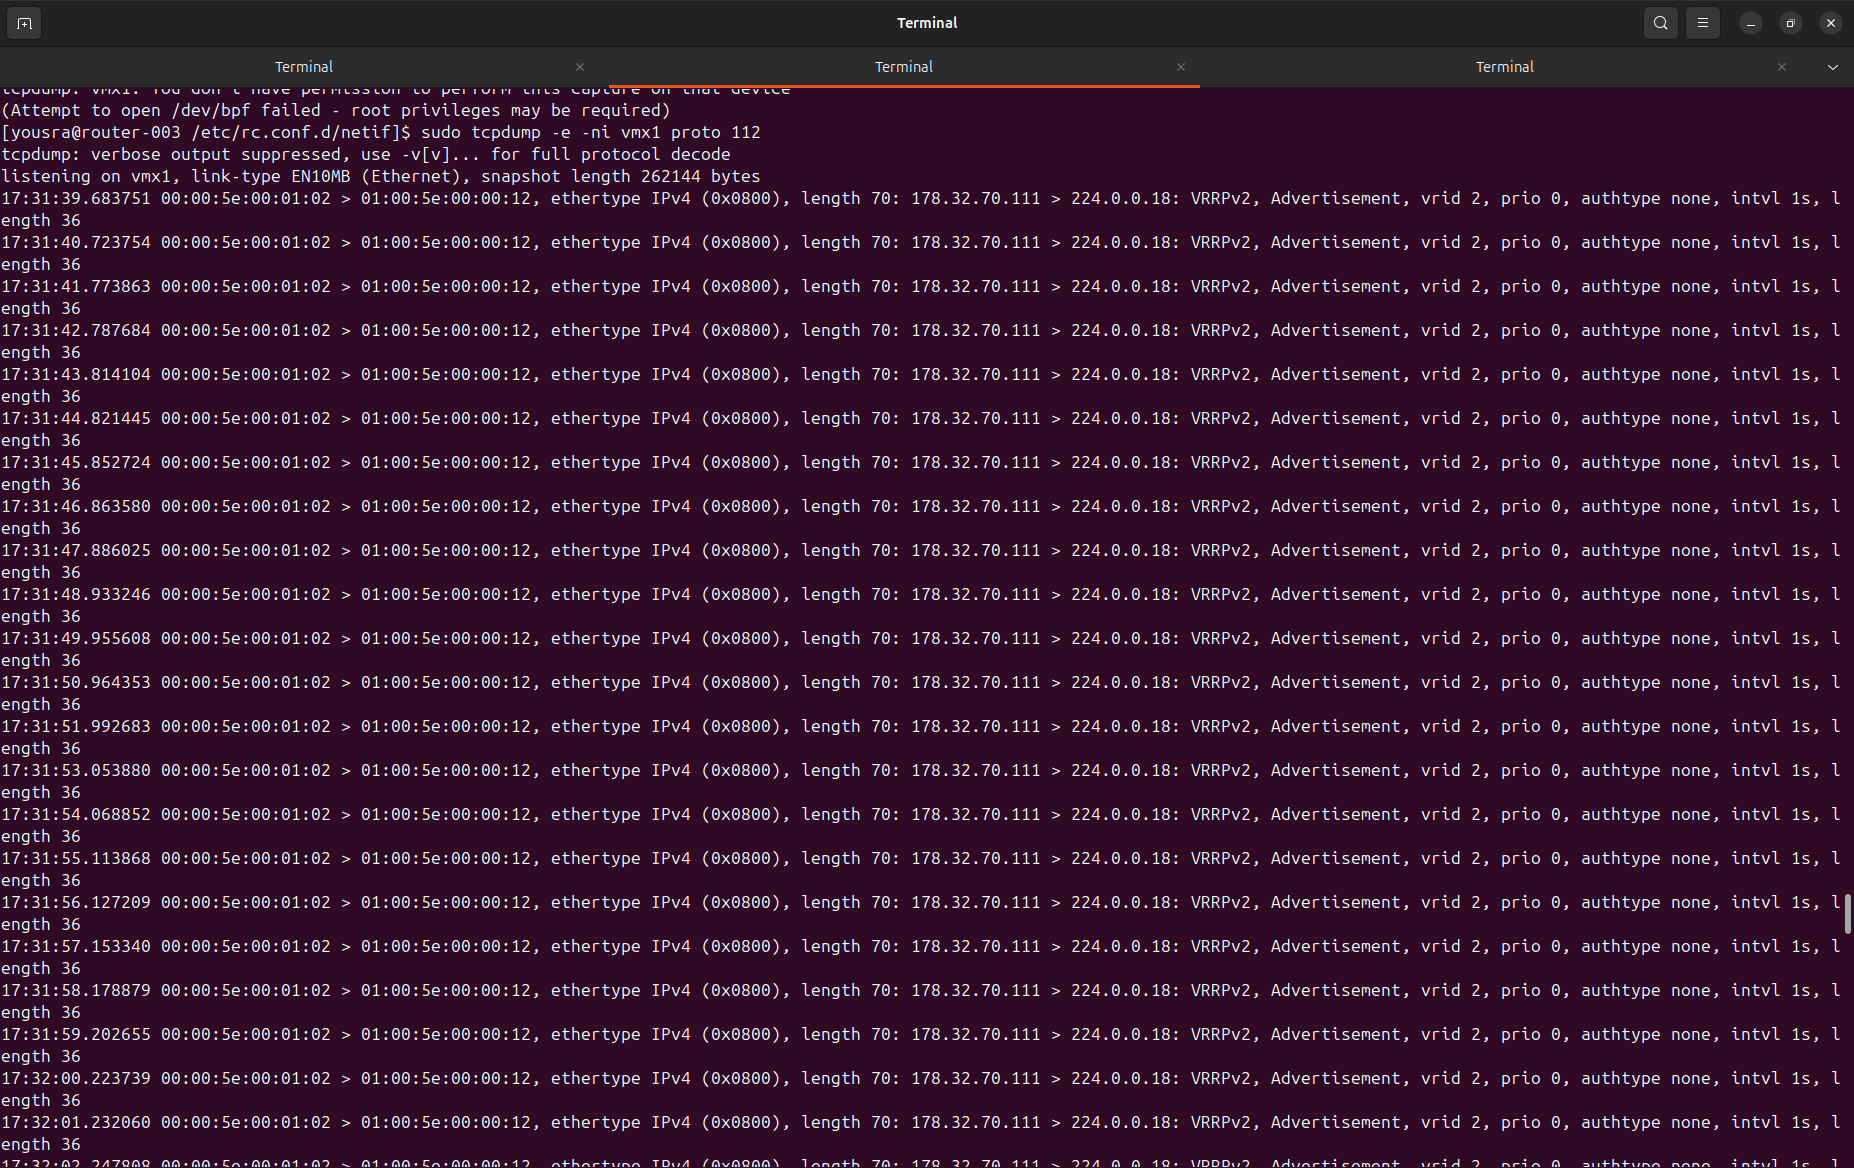Click the new tab icon in title bar
The image size is (1854, 1168).
[x=24, y=23]
